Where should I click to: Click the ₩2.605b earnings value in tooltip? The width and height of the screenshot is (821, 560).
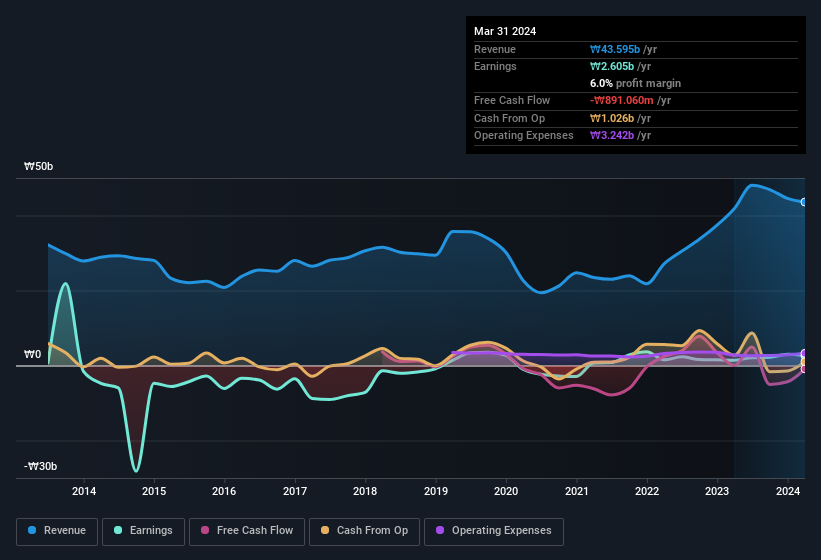point(612,66)
